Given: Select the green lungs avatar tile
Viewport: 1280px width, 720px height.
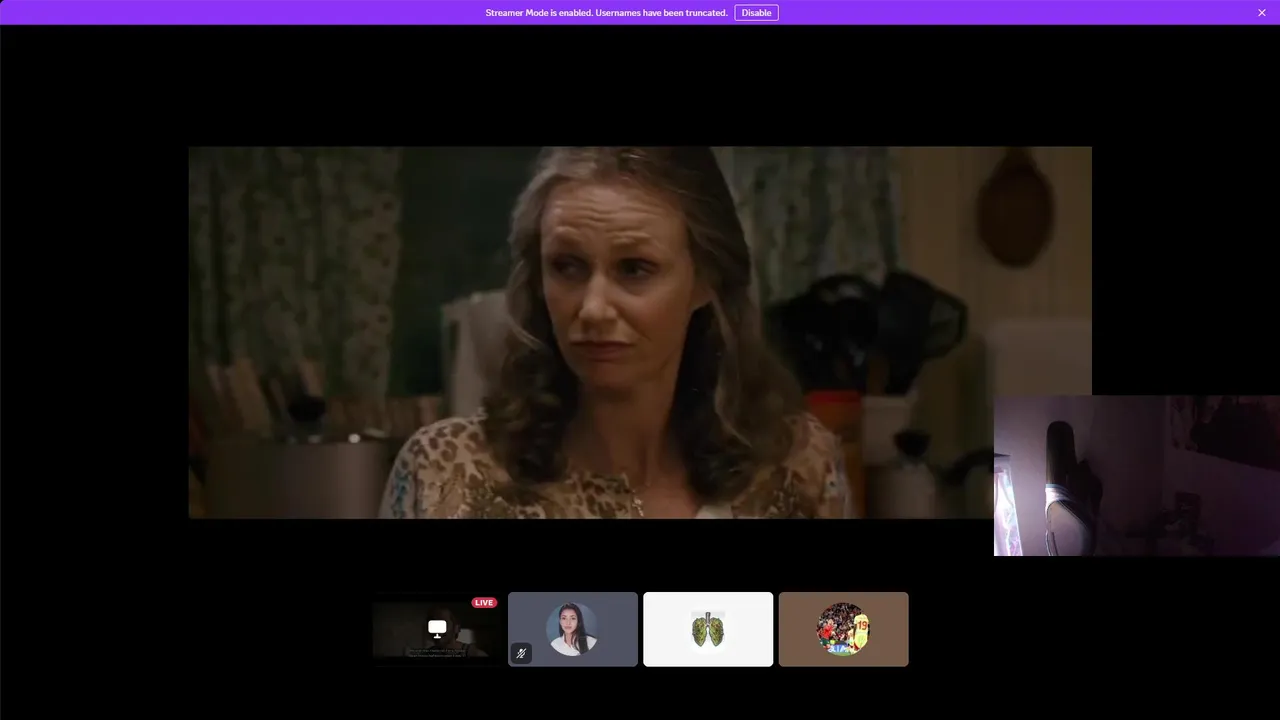Looking at the screenshot, I should pyautogui.click(x=708, y=629).
